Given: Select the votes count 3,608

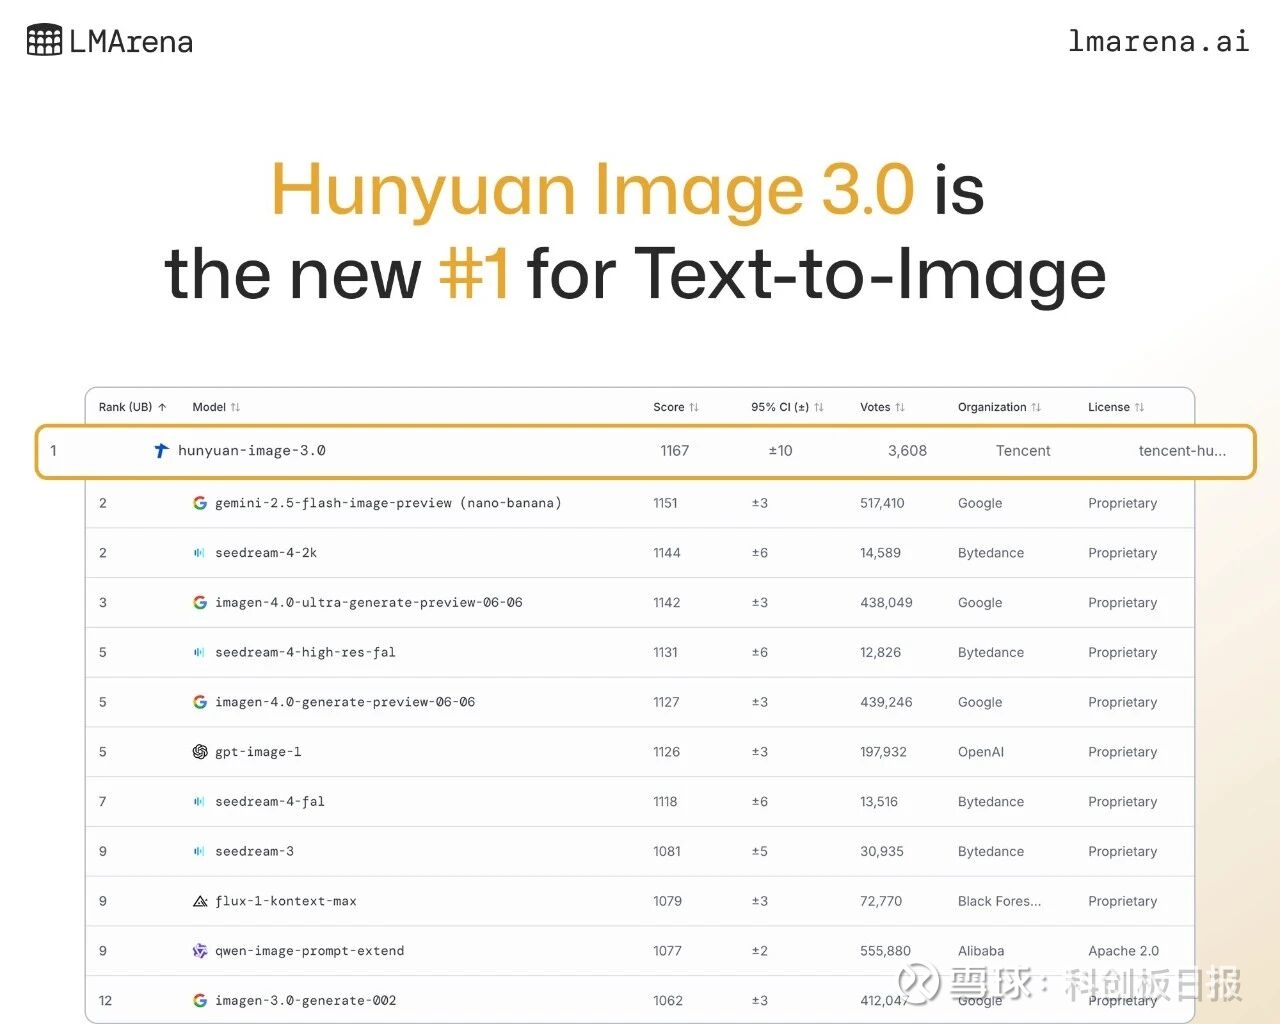Looking at the screenshot, I should (907, 451).
